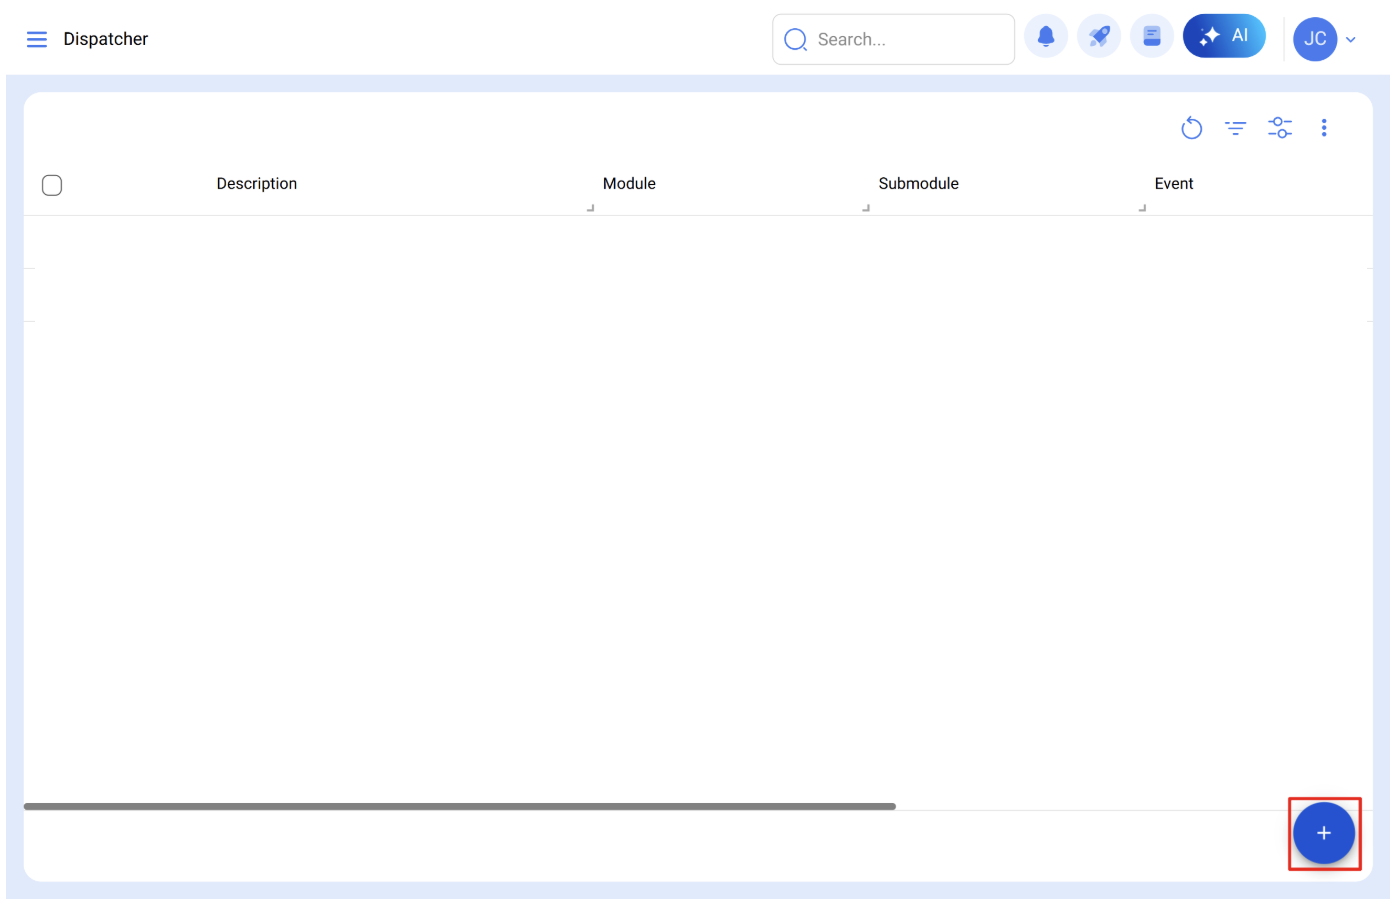This screenshot has height=902, width=1392.
Task: Click the Dispatcher title
Action: [105, 39]
